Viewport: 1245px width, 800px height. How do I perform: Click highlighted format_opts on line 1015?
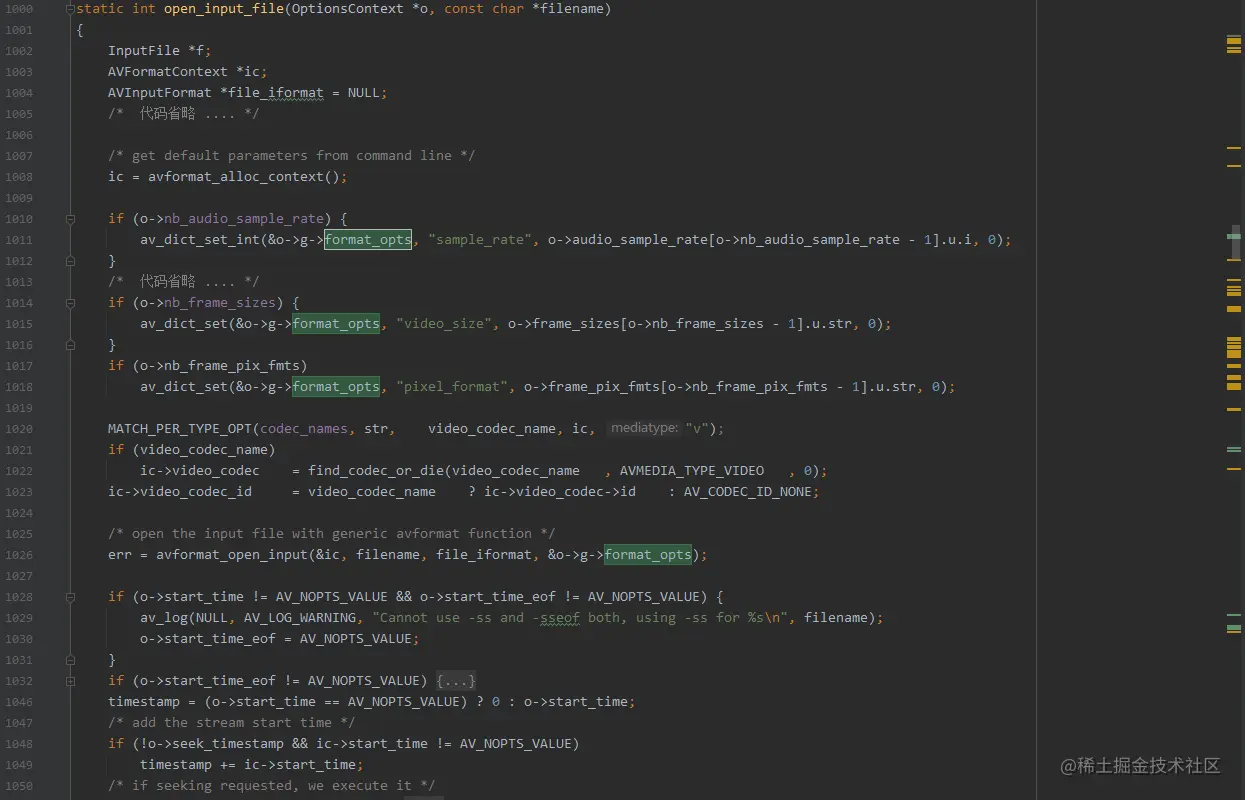[x=336, y=324]
